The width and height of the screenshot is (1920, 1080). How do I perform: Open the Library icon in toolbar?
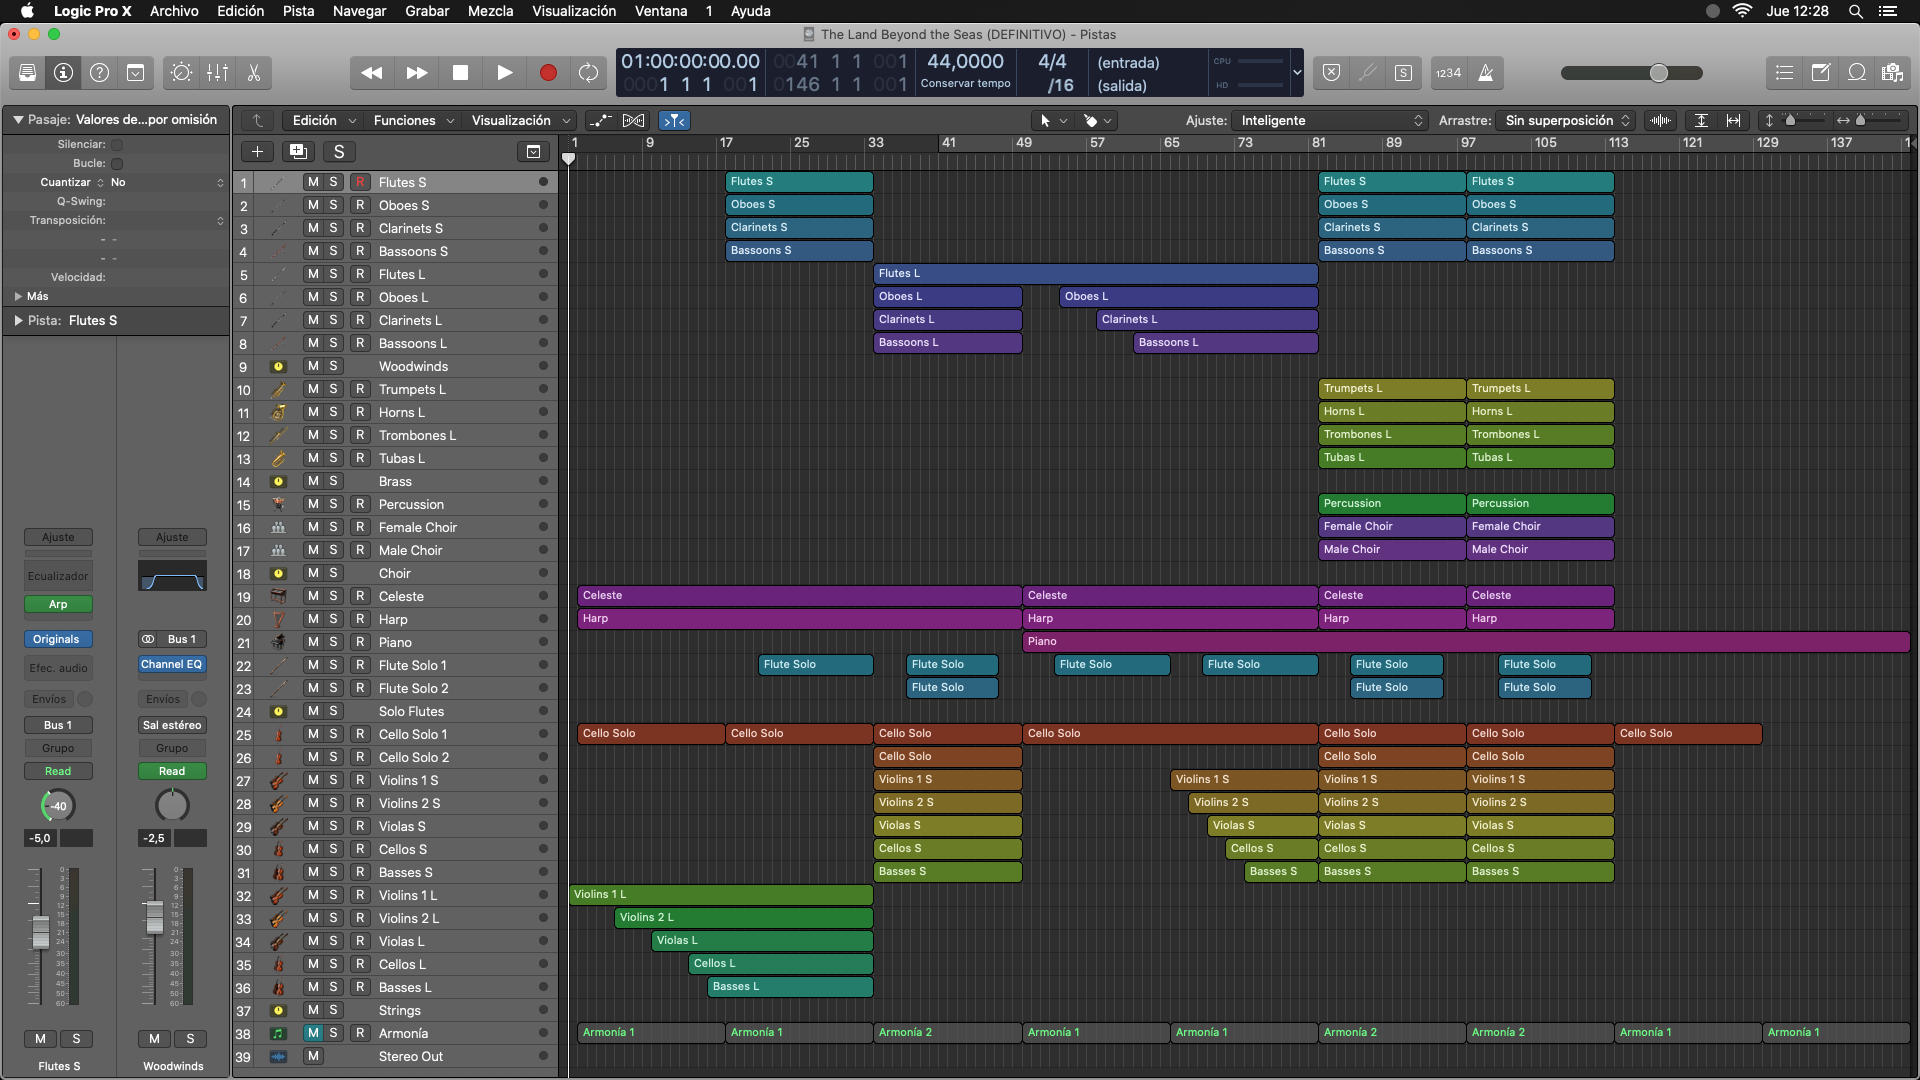[27, 73]
